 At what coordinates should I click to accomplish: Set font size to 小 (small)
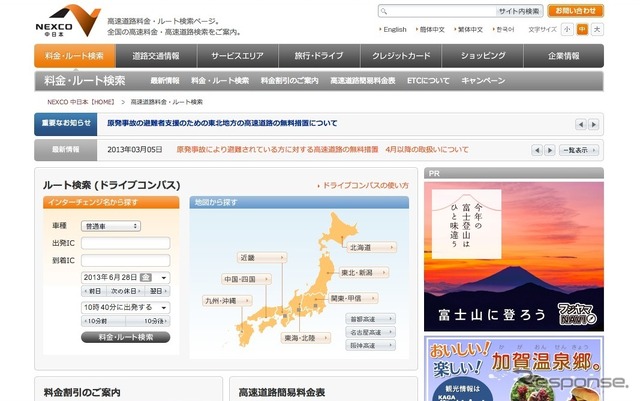(x=567, y=29)
